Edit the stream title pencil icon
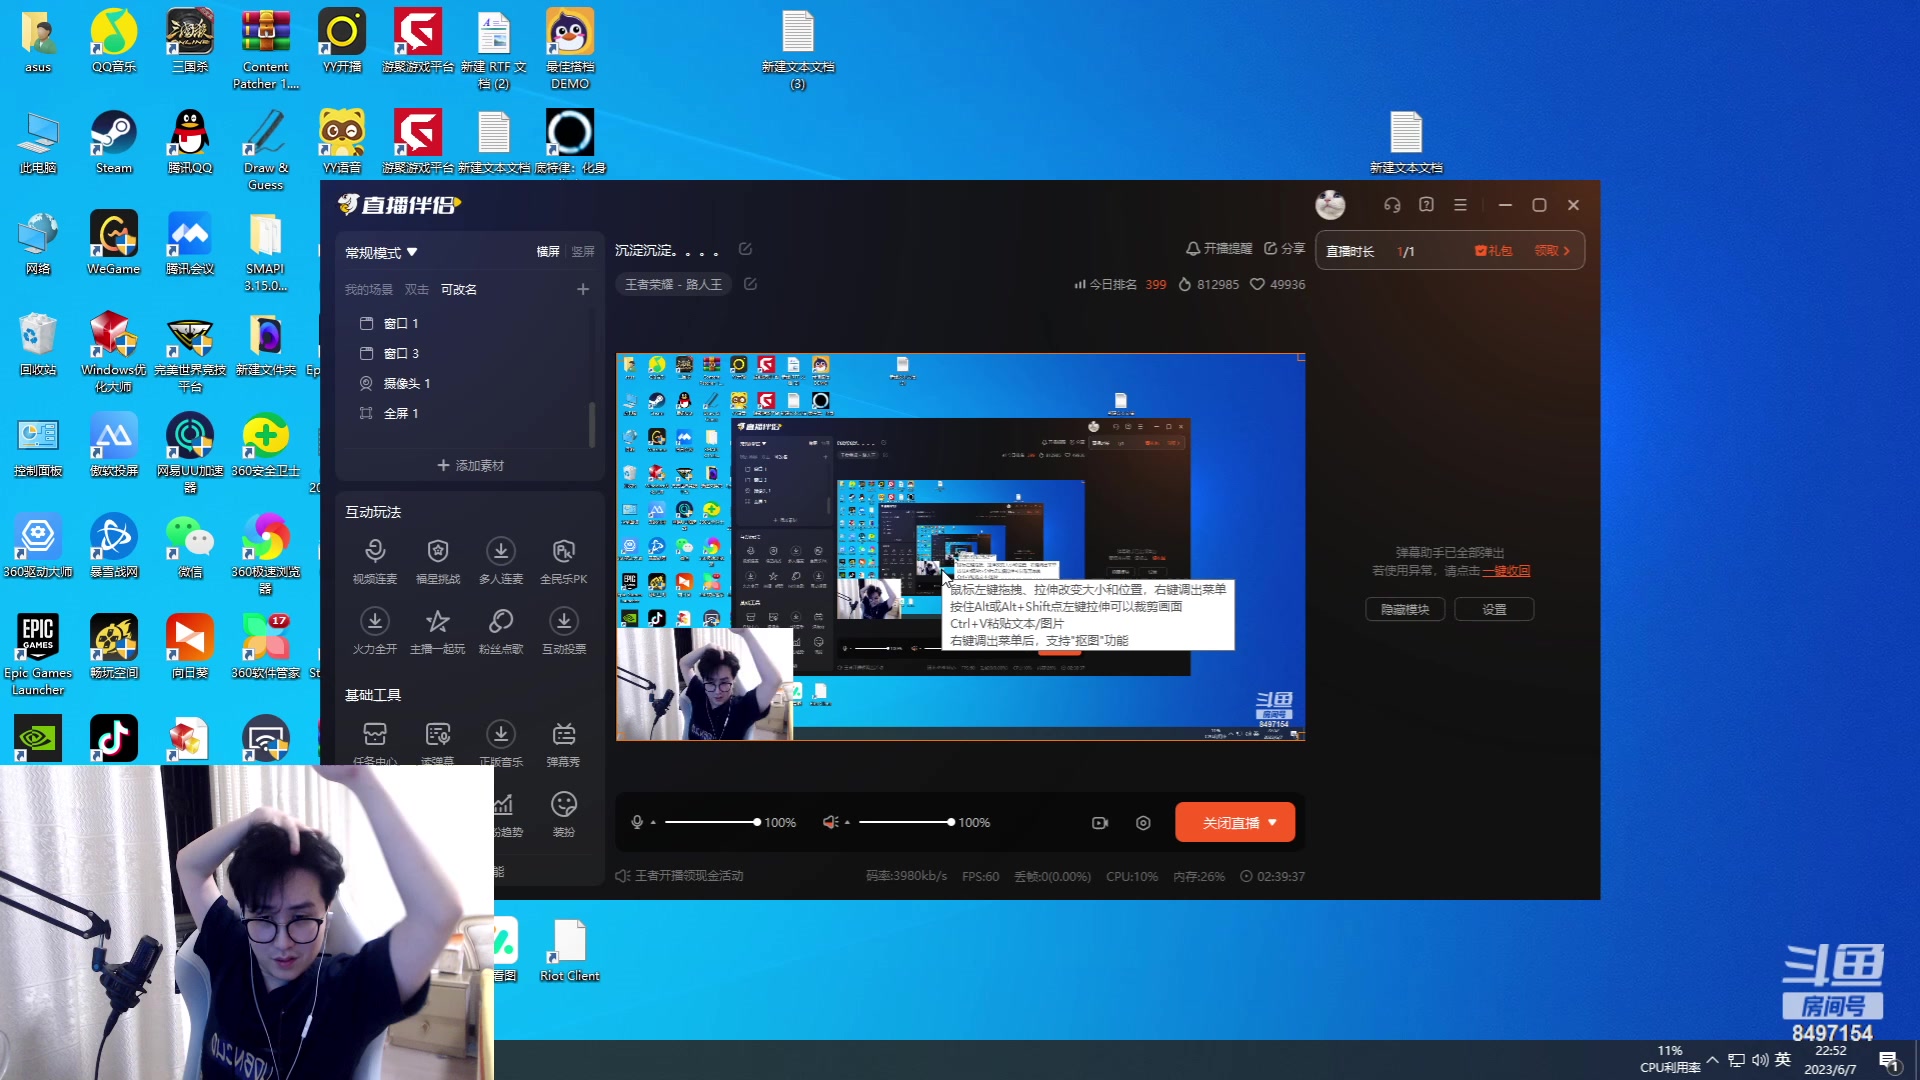This screenshot has height=1080, width=1920. (745, 249)
